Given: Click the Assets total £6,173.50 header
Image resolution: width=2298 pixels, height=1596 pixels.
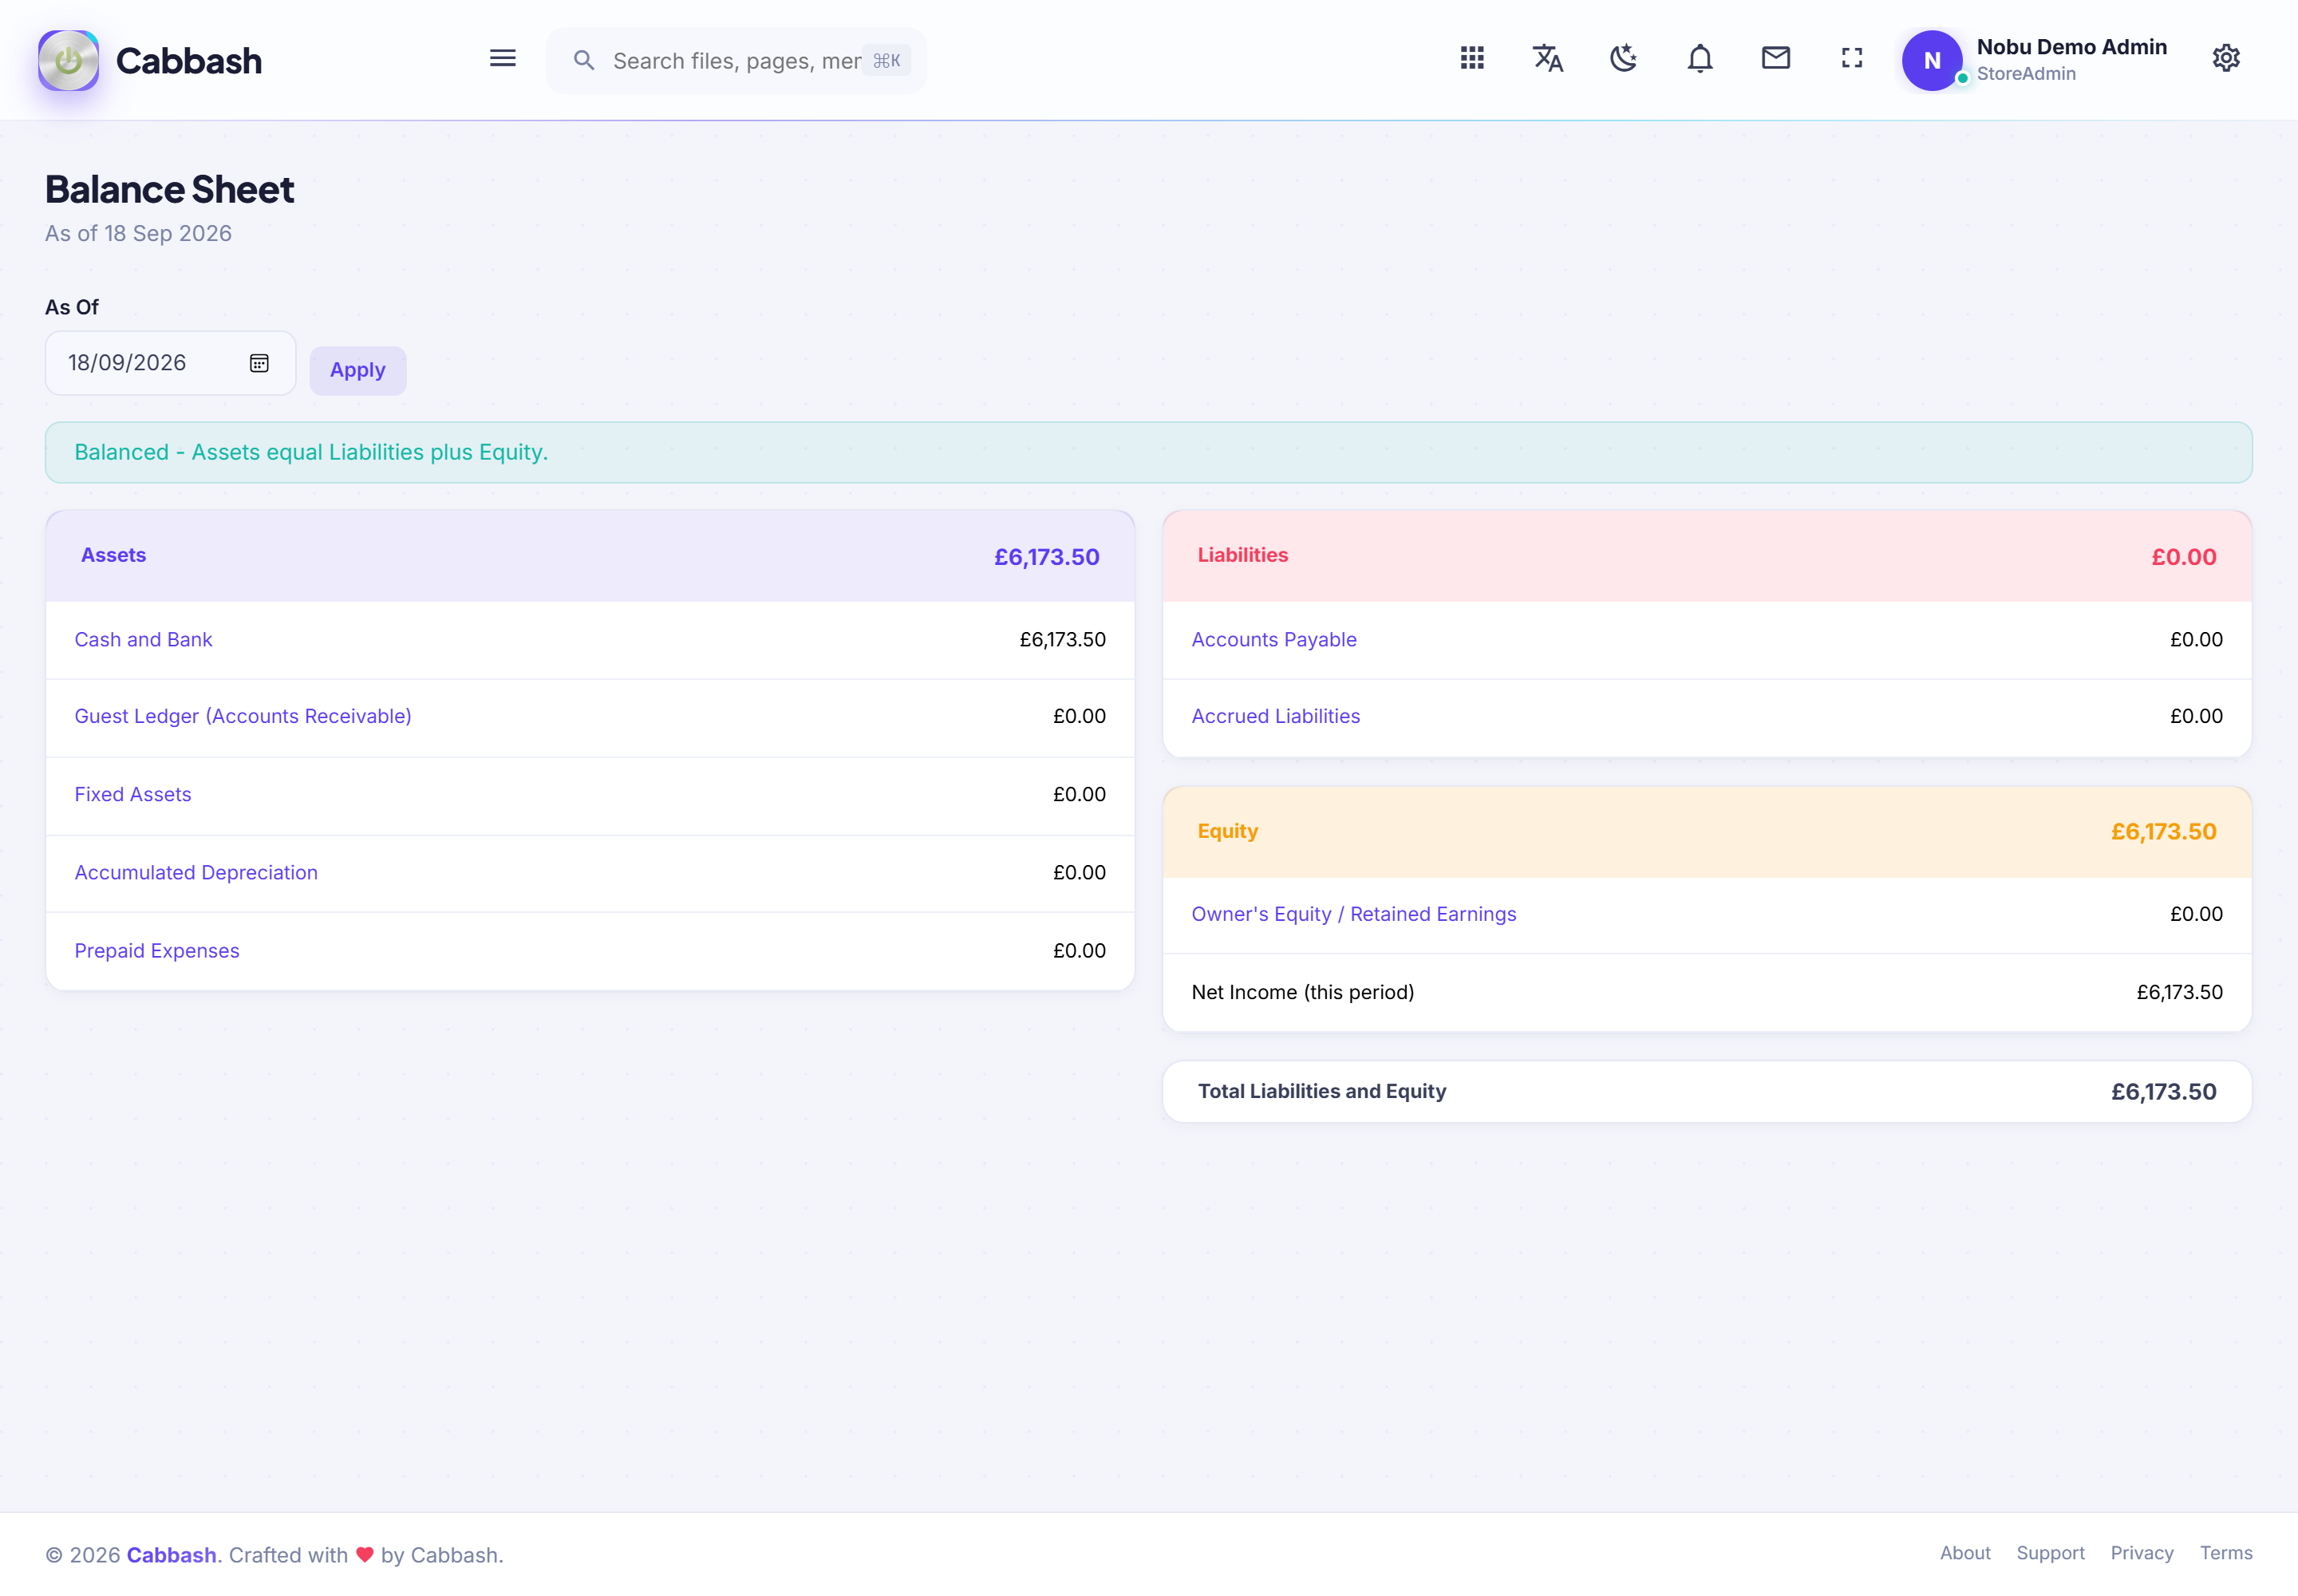Looking at the screenshot, I should (1046, 557).
